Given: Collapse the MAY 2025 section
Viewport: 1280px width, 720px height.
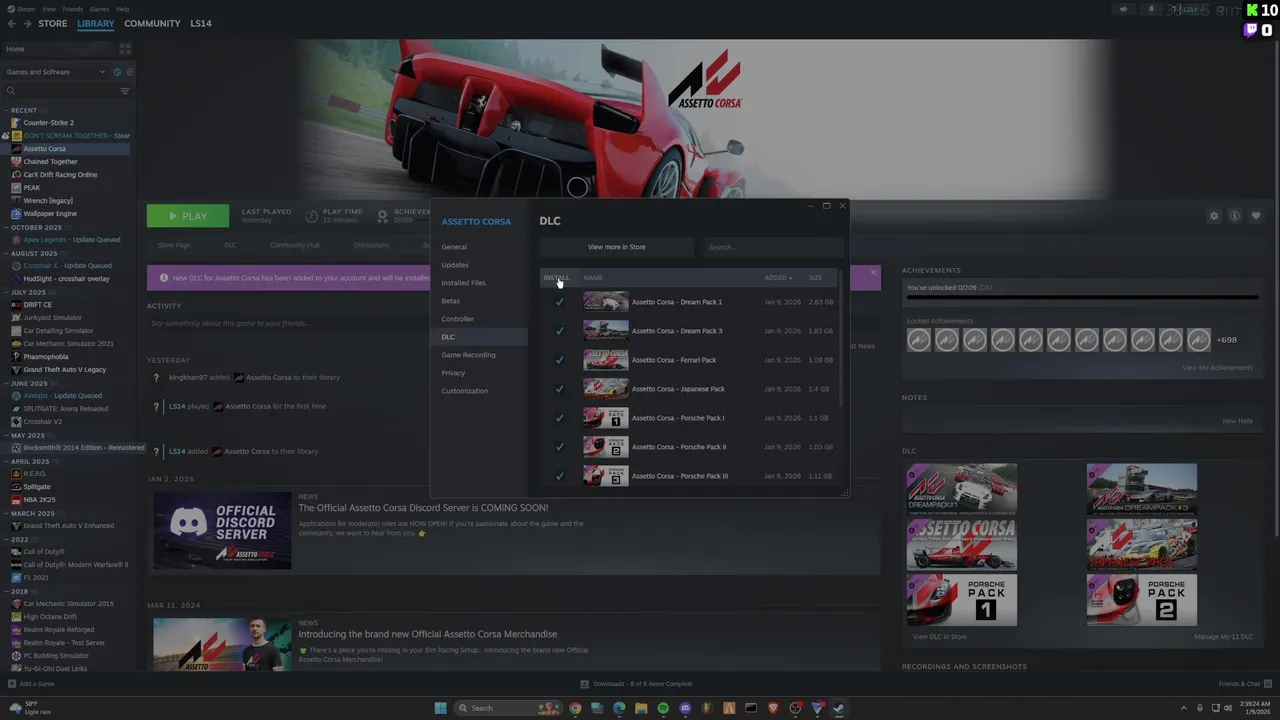Looking at the screenshot, I should coord(6,435).
